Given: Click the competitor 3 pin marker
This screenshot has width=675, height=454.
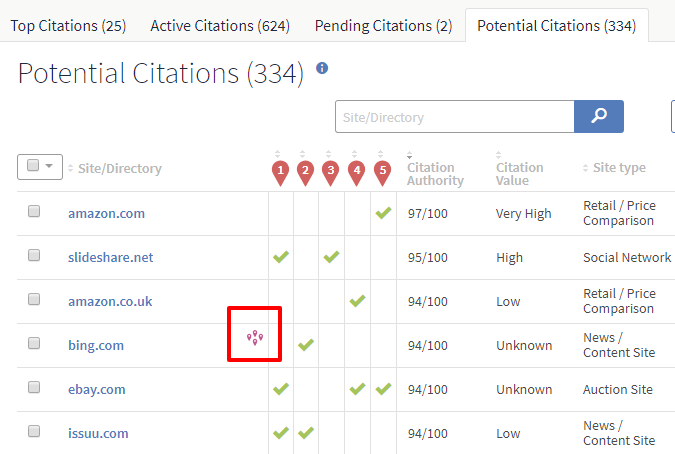Looking at the screenshot, I should coord(331,173).
